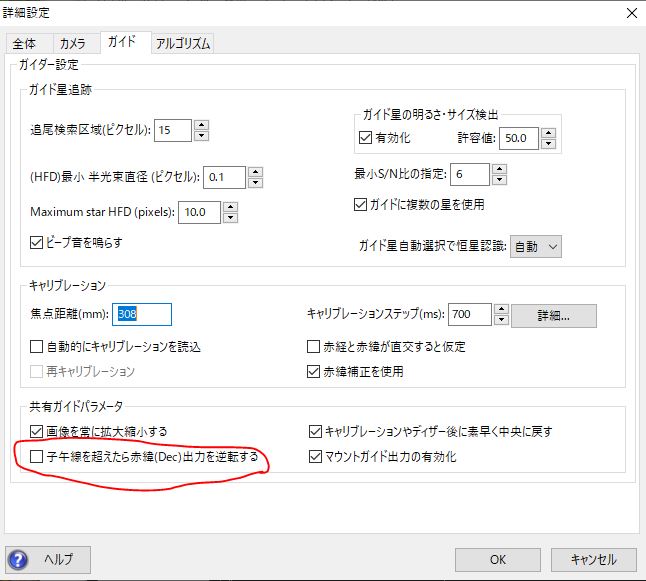Decrease minimum HFD value with down arrow
This screenshot has height=581, width=646.
point(255,183)
